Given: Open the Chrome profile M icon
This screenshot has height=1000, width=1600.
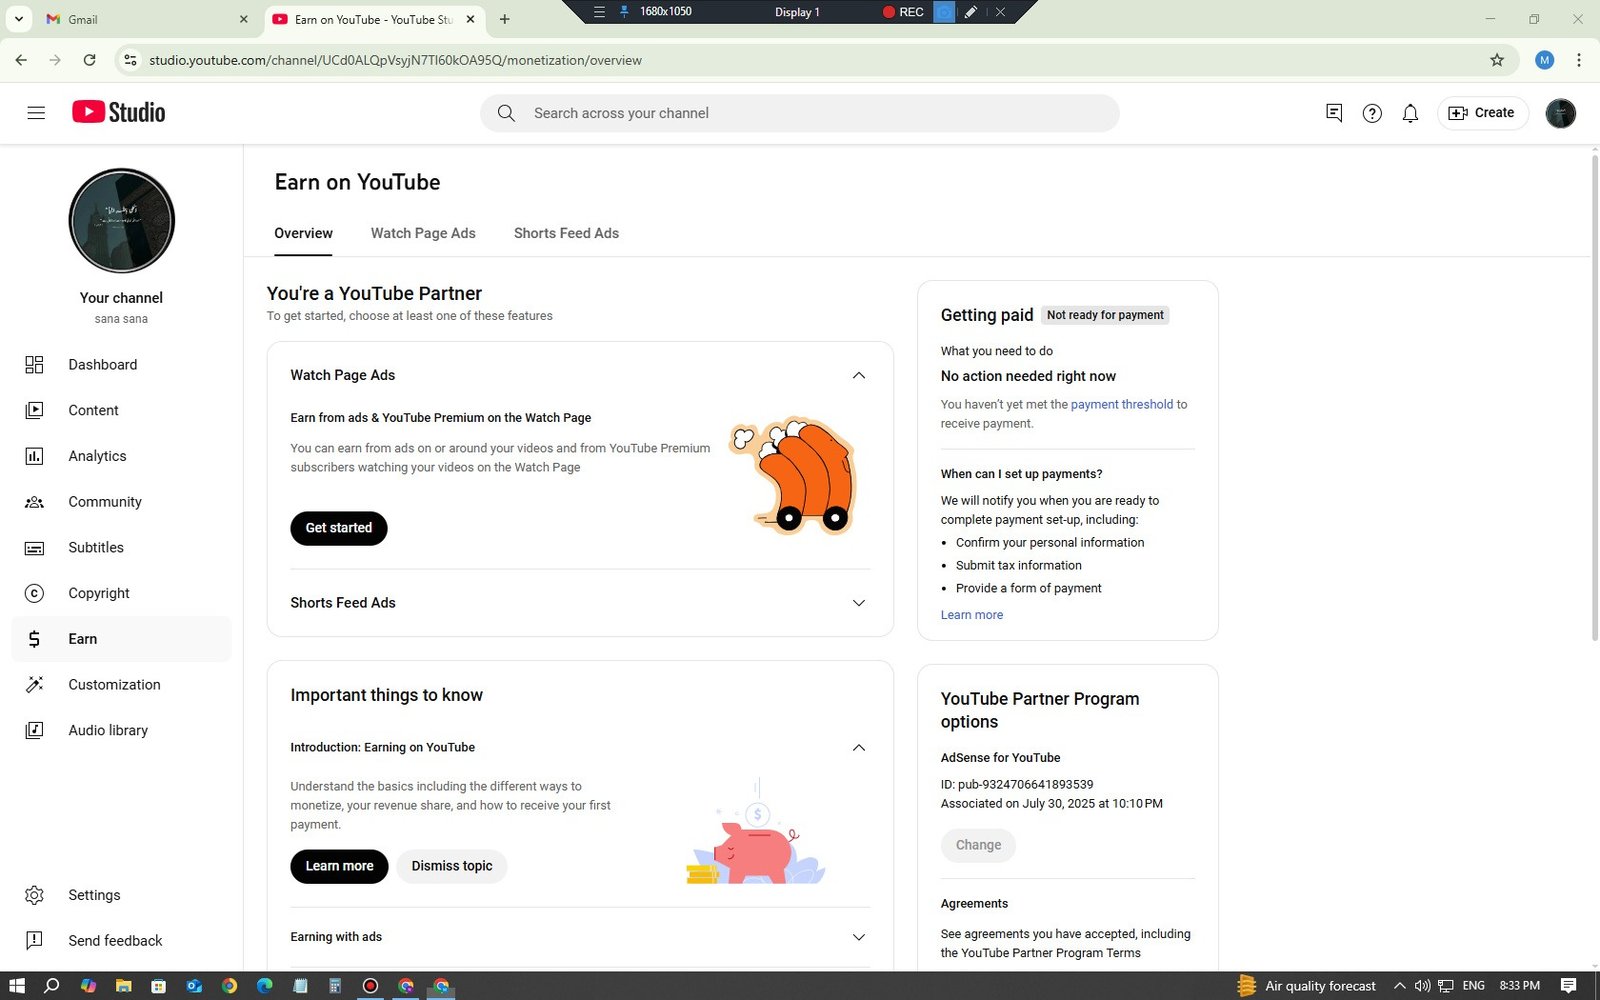Looking at the screenshot, I should 1544,60.
